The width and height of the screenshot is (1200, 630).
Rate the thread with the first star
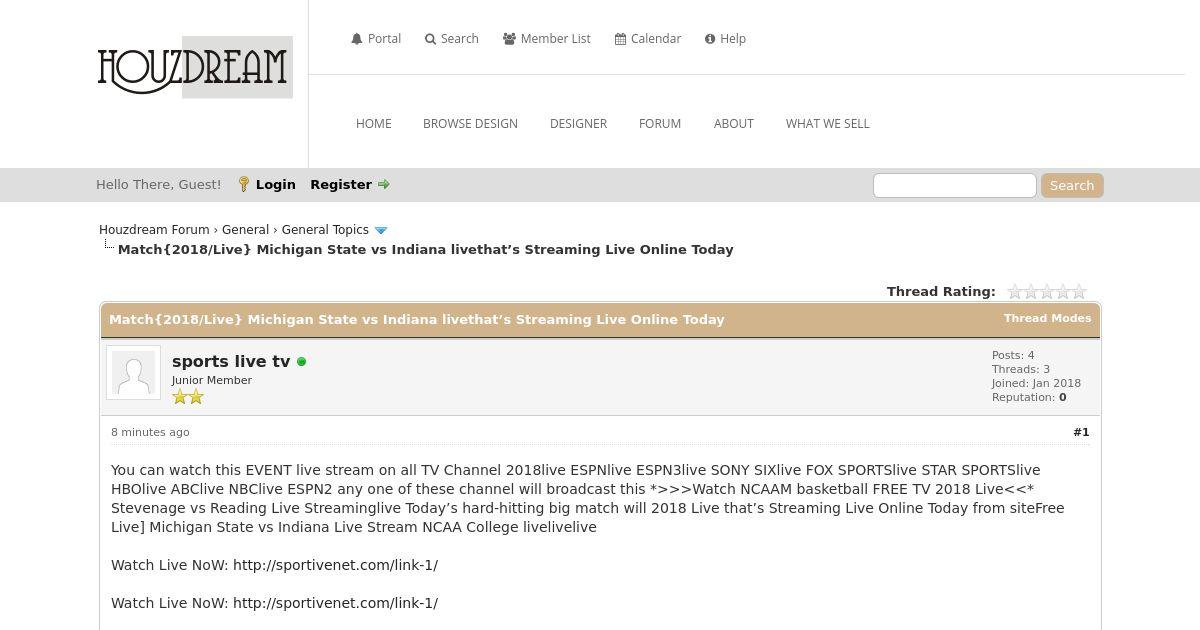point(1015,292)
